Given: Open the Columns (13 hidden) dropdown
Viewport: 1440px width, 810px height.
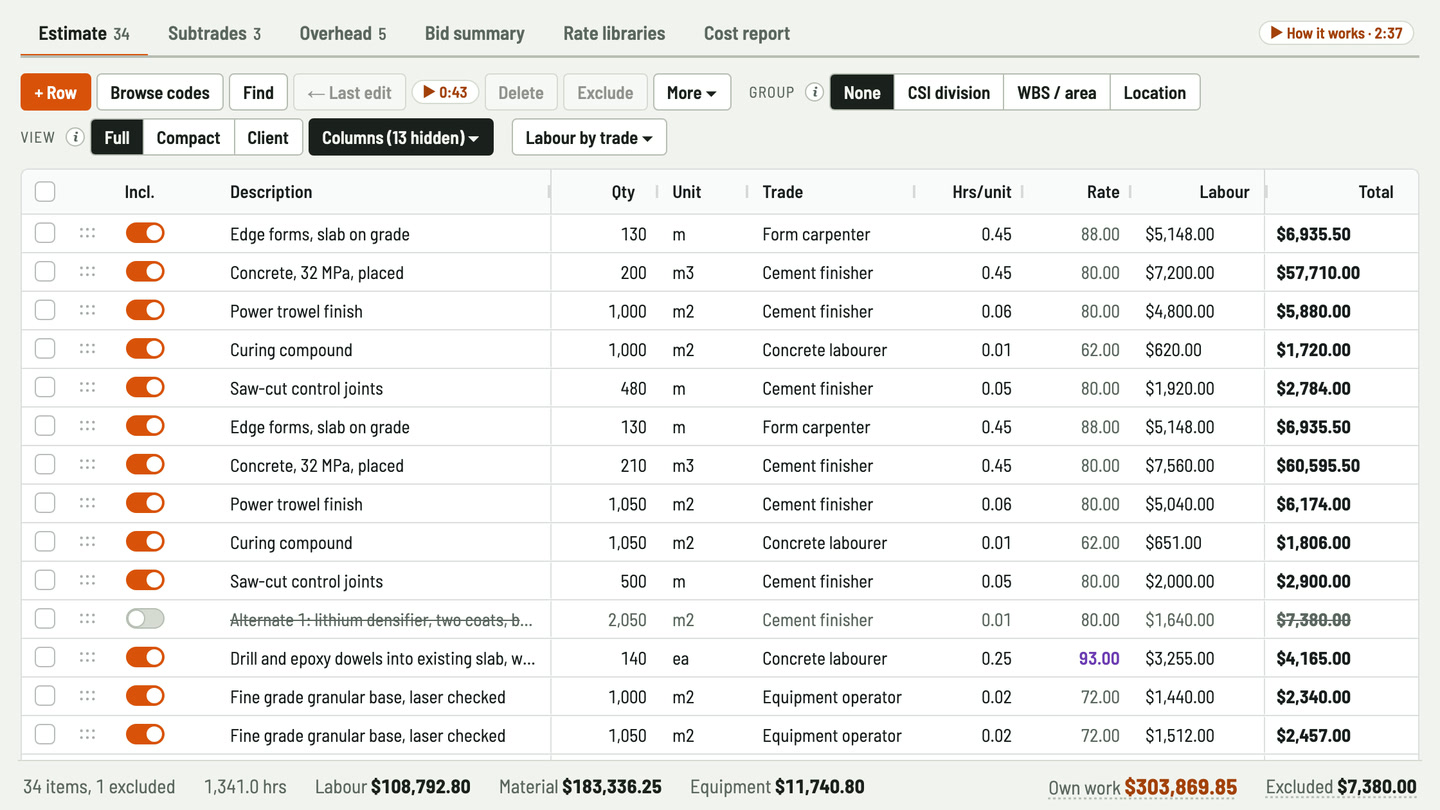Looking at the screenshot, I should 401,138.
